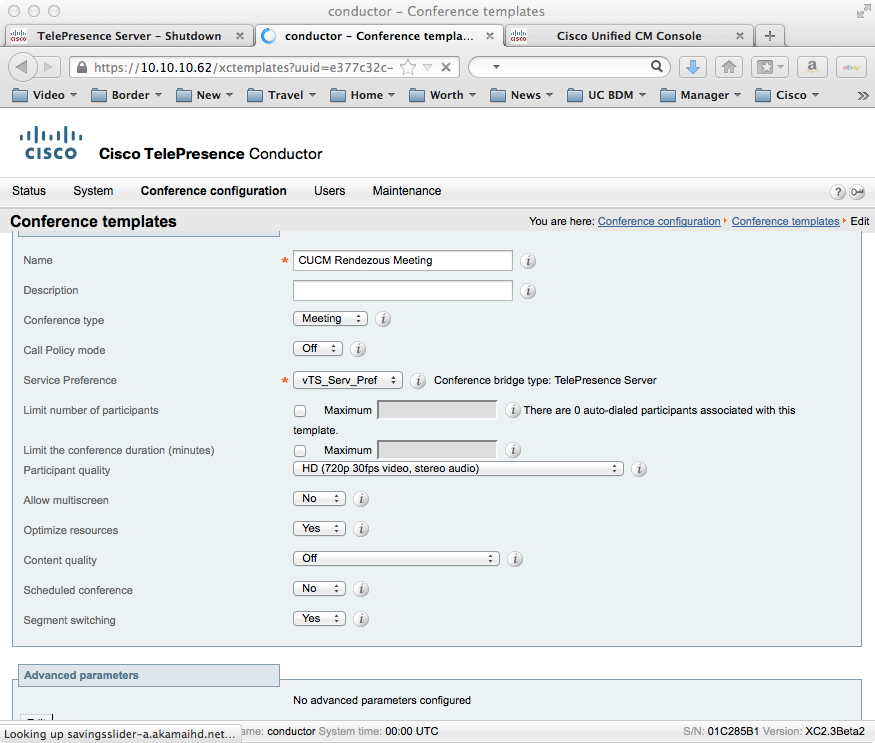This screenshot has height=743, width=875.
Task: Open the Users menu
Action: coord(329,191)
